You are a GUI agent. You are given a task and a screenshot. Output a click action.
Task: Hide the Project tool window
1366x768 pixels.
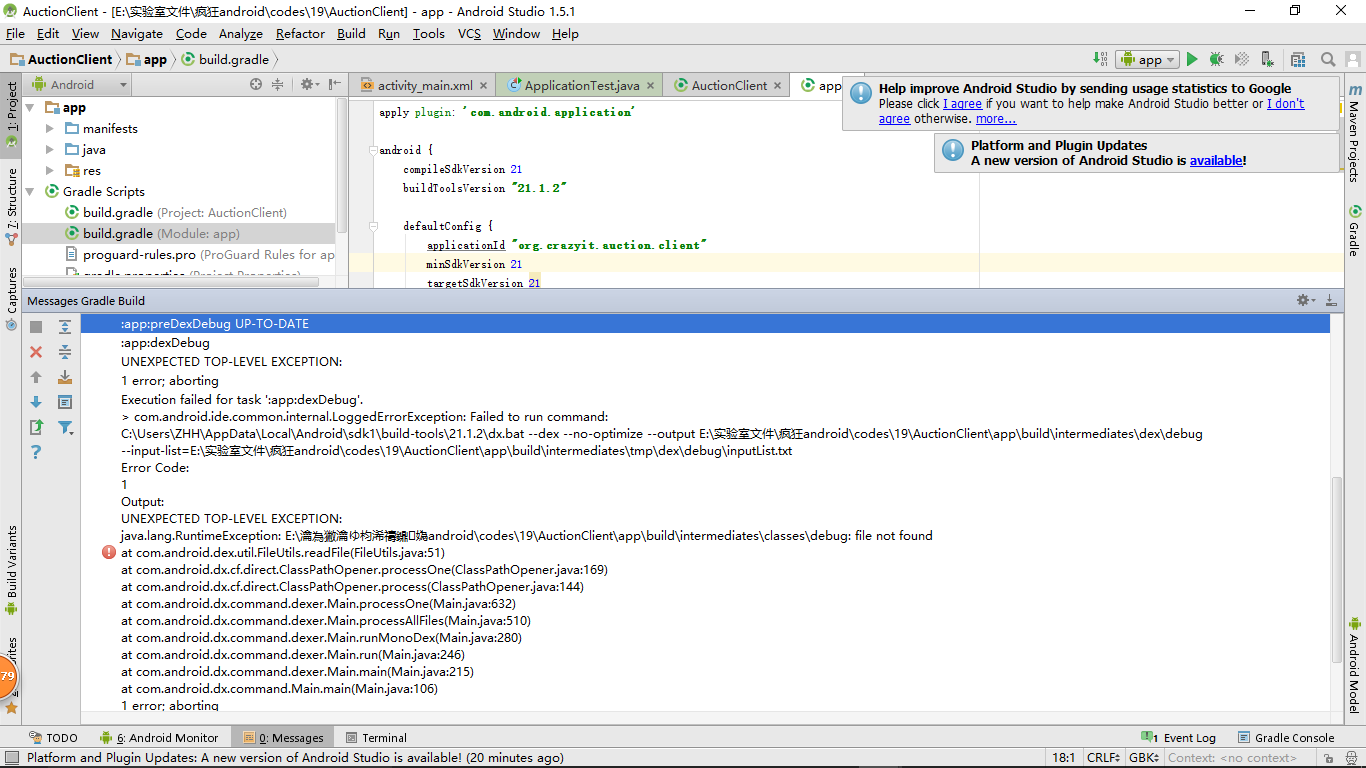335,85
